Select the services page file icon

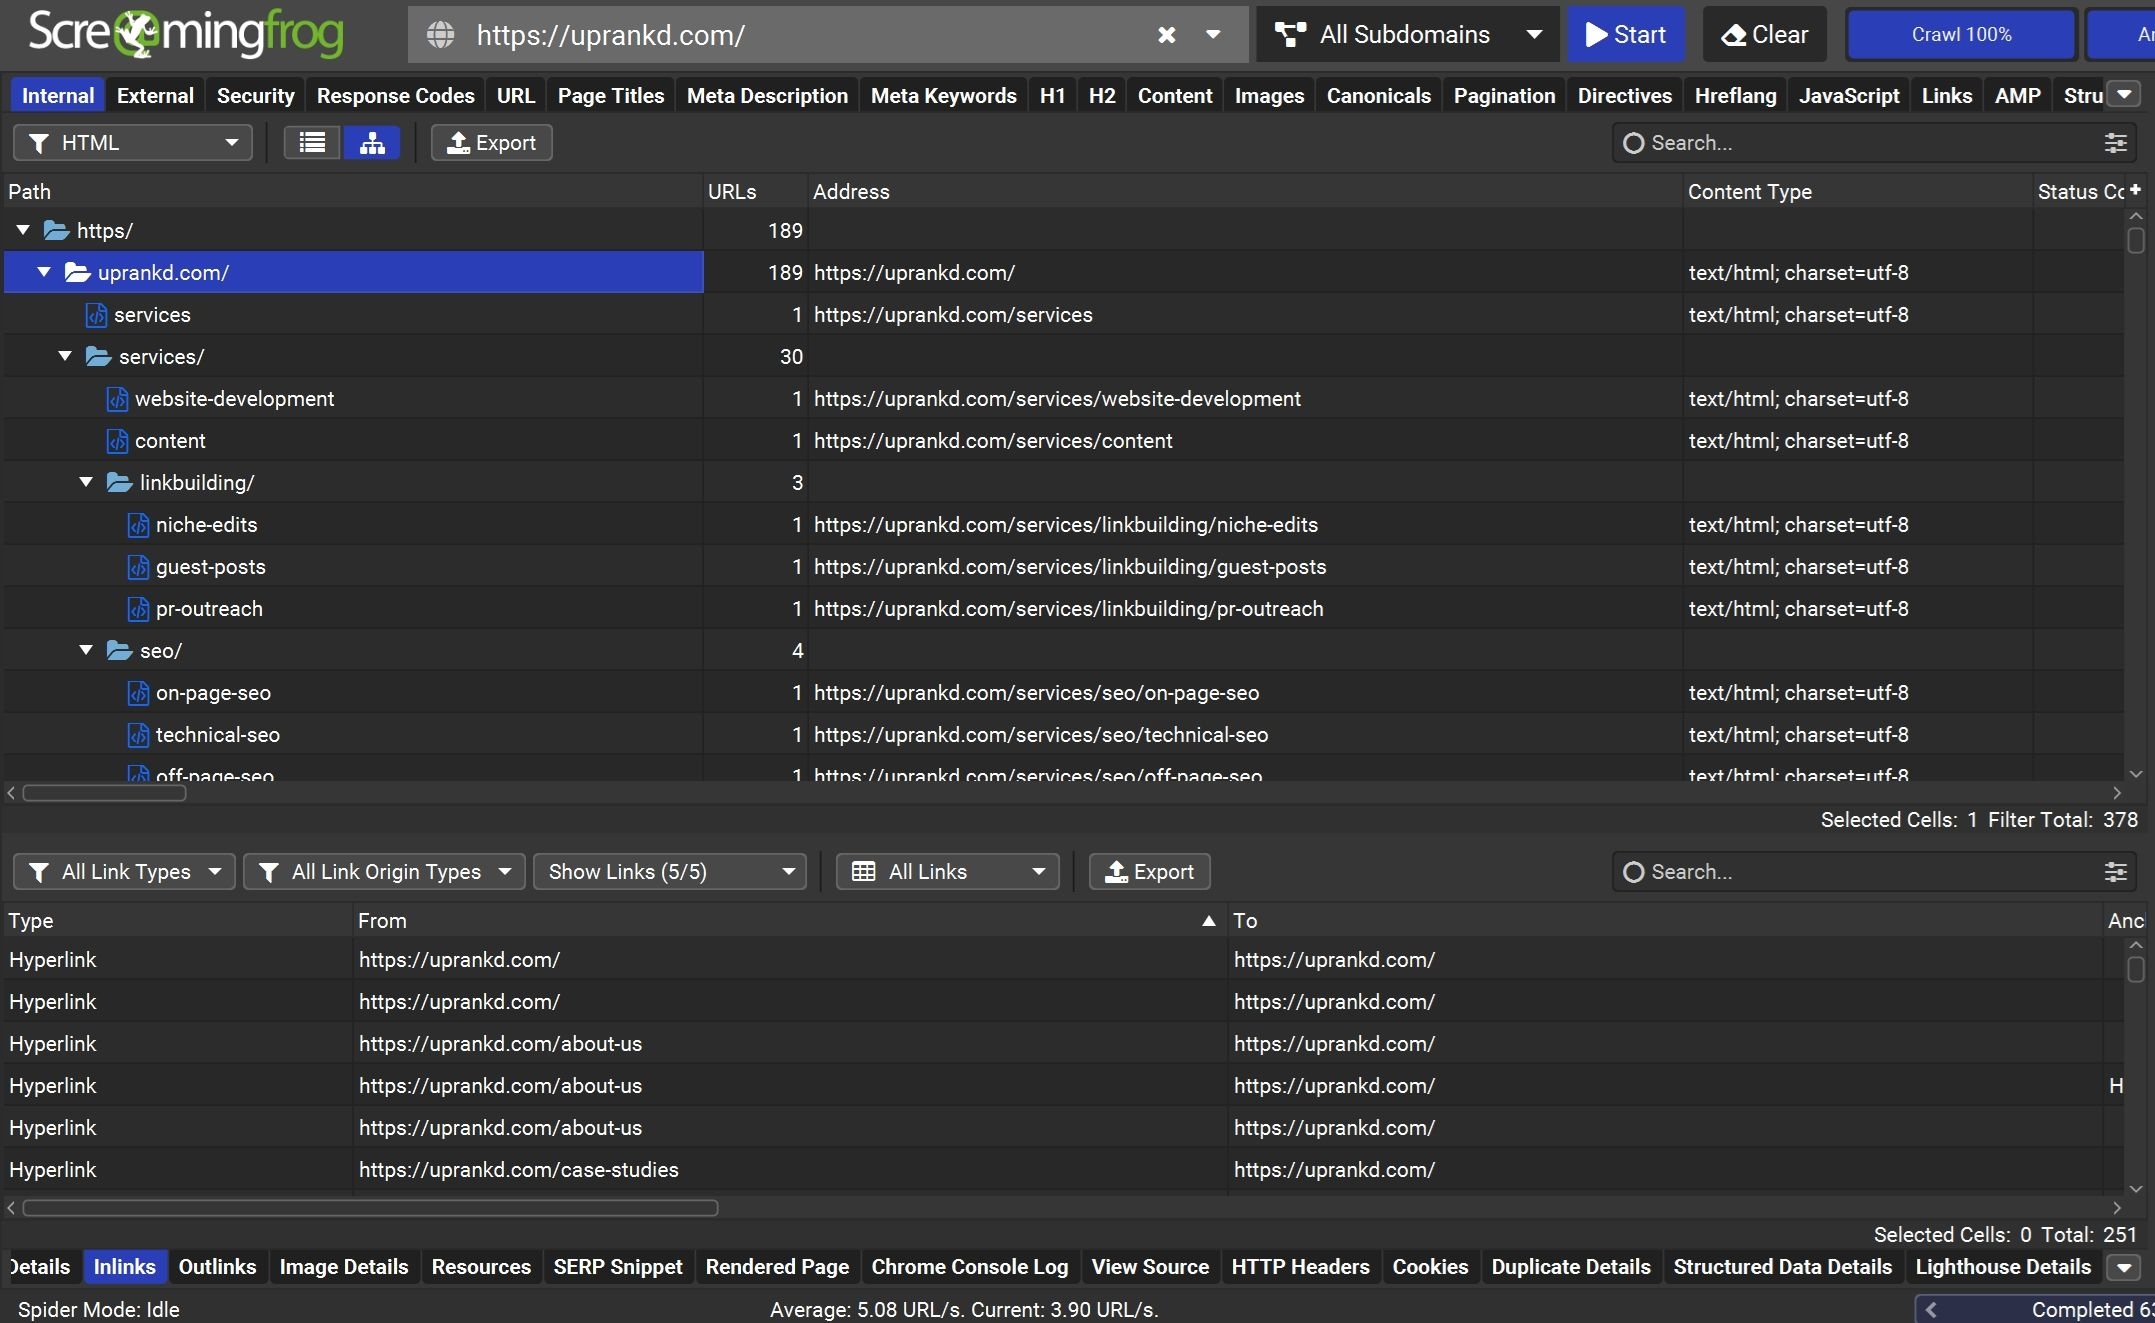pyautogui.click(x=96, y=315)
